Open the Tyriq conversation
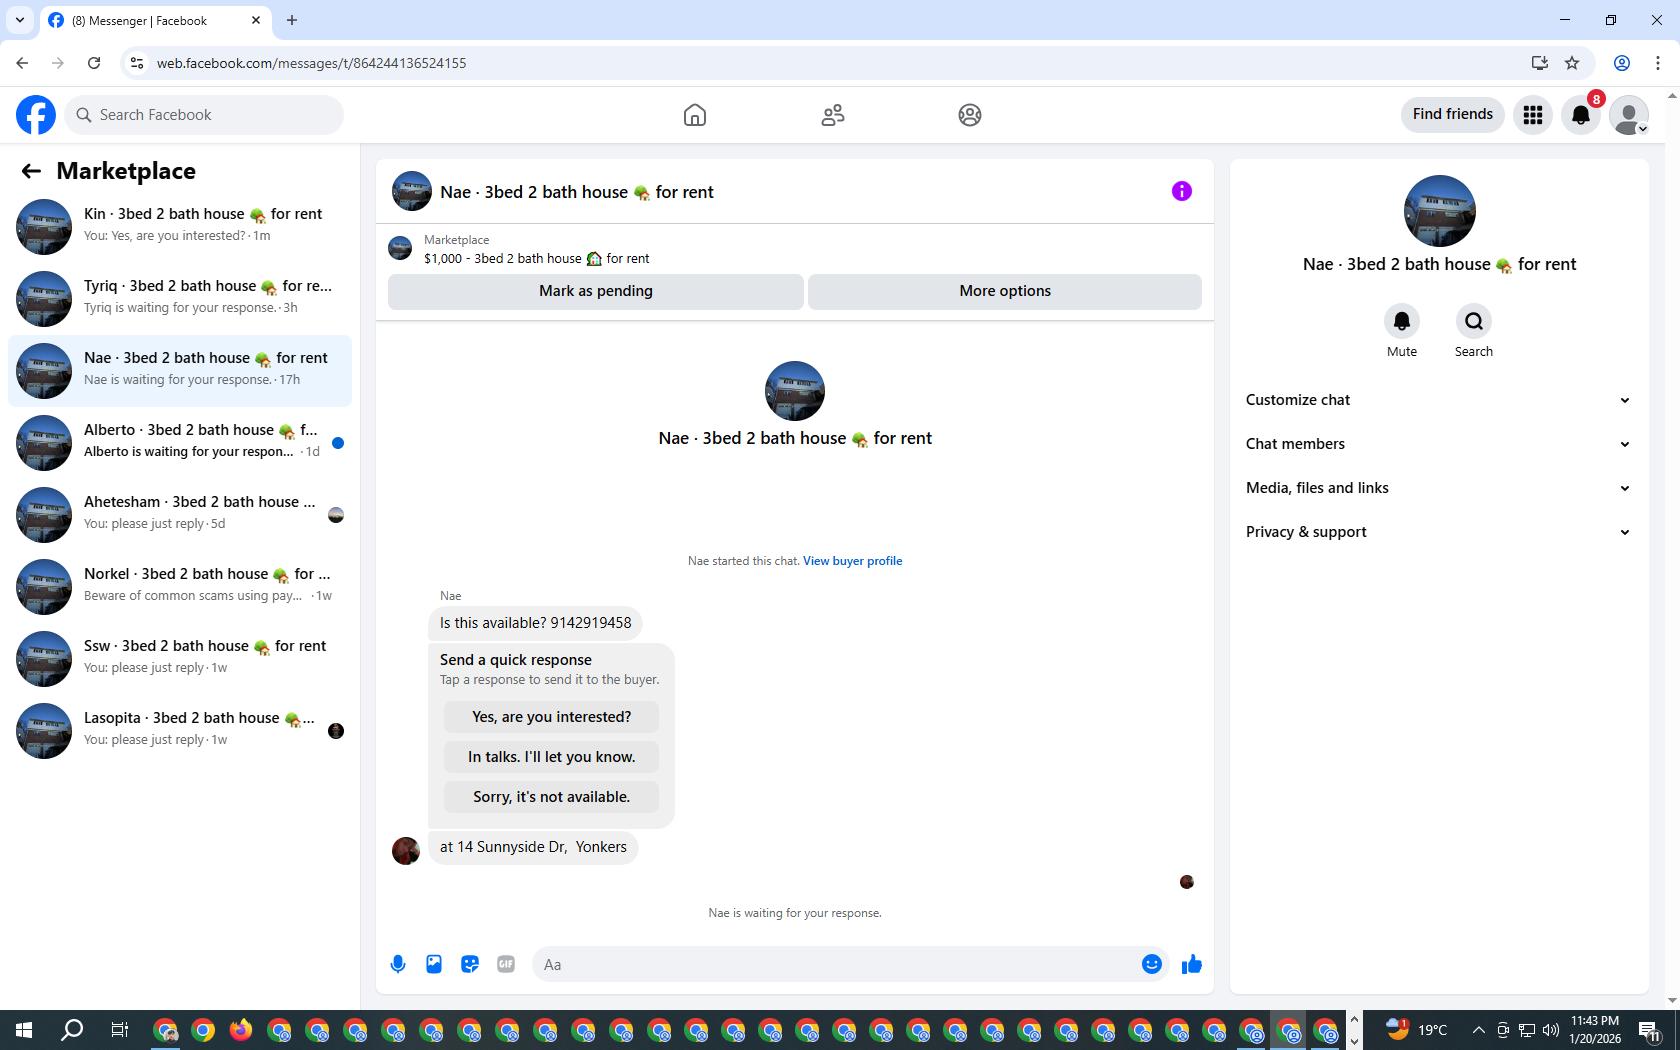 (180, 298)
